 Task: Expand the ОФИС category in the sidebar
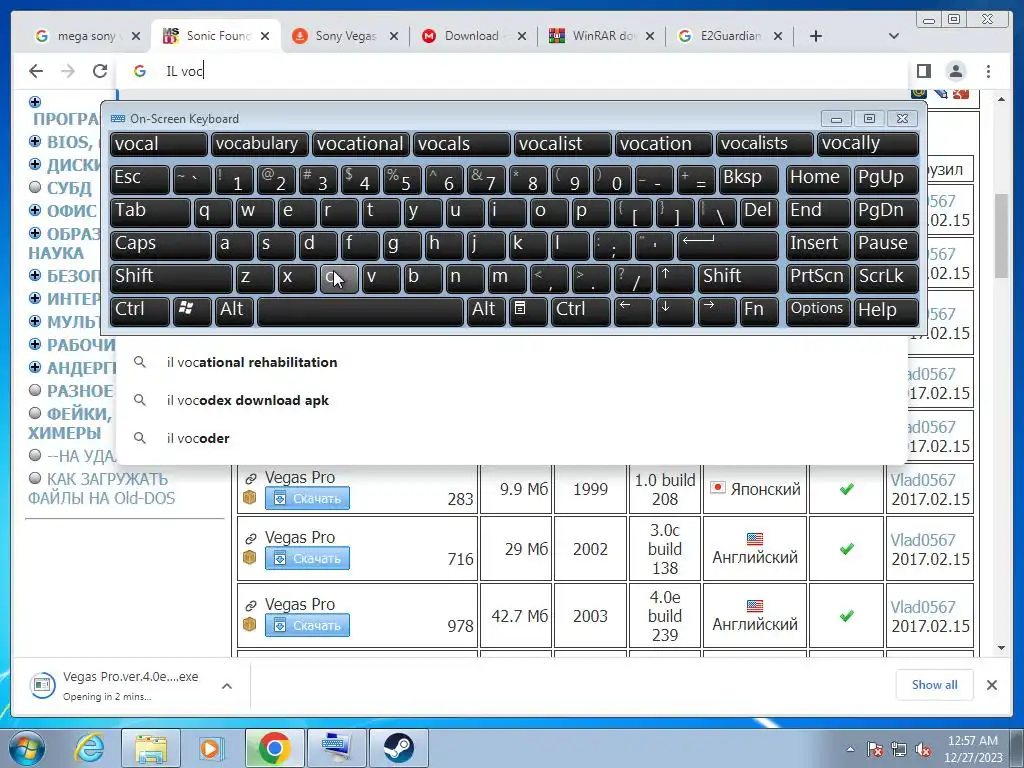point(35,210)
